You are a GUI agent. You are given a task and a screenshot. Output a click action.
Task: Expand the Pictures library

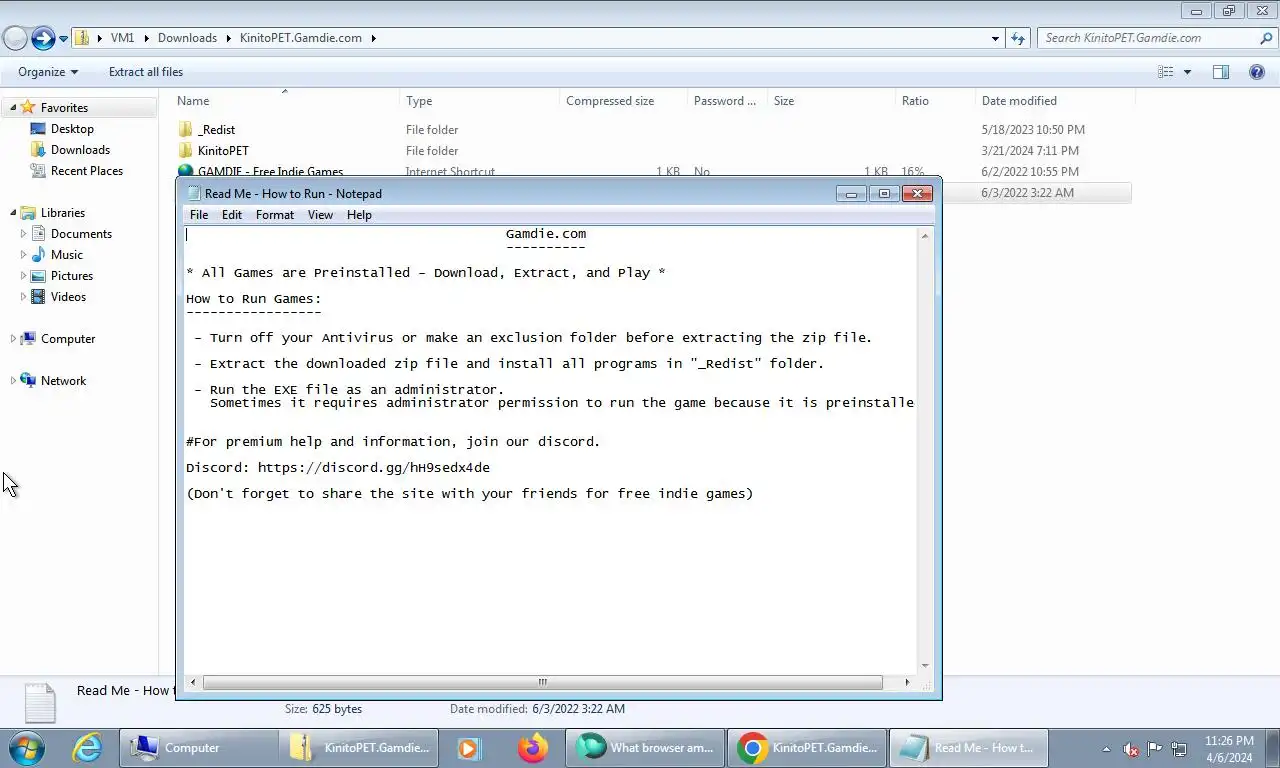tap(24, 276)
